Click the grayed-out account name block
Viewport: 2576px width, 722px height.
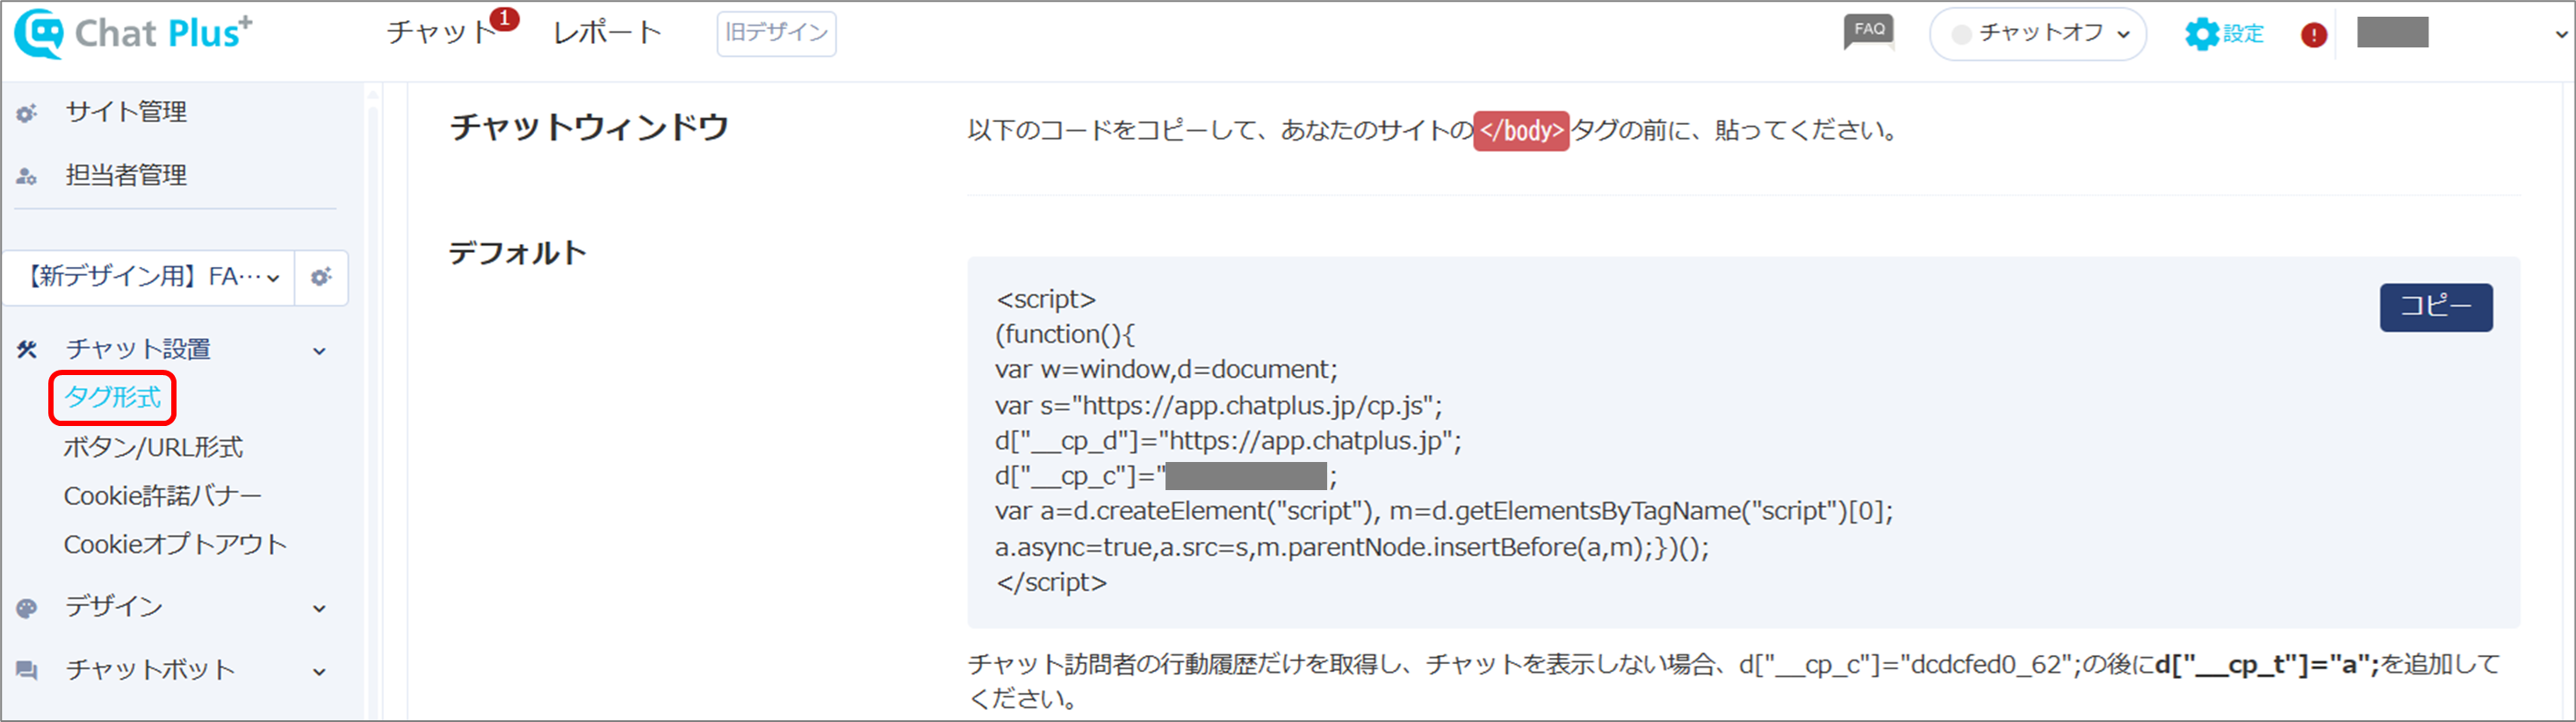(x=2393, y=33)
